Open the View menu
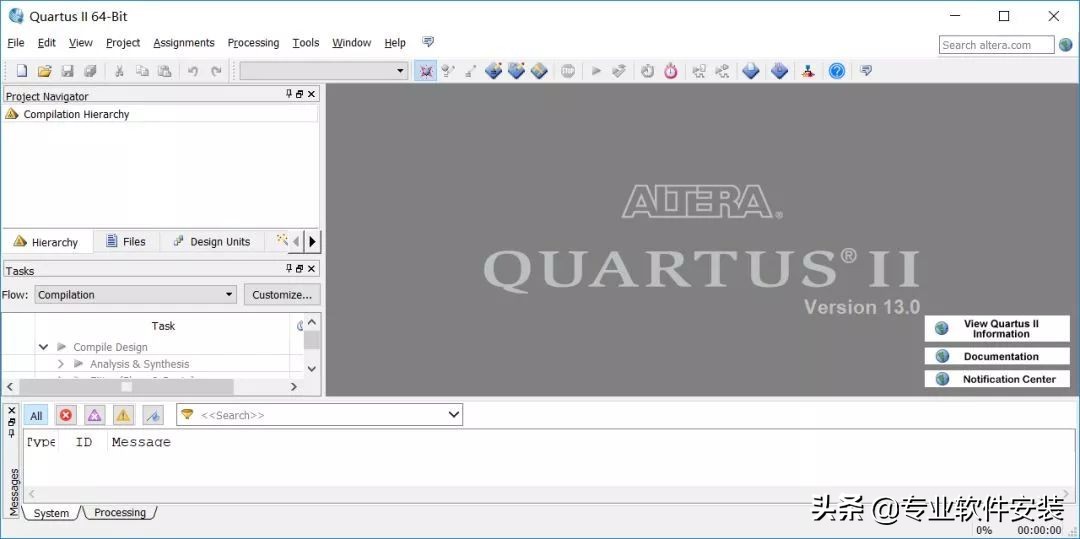1080x539 pixels. tap(81, 43)
